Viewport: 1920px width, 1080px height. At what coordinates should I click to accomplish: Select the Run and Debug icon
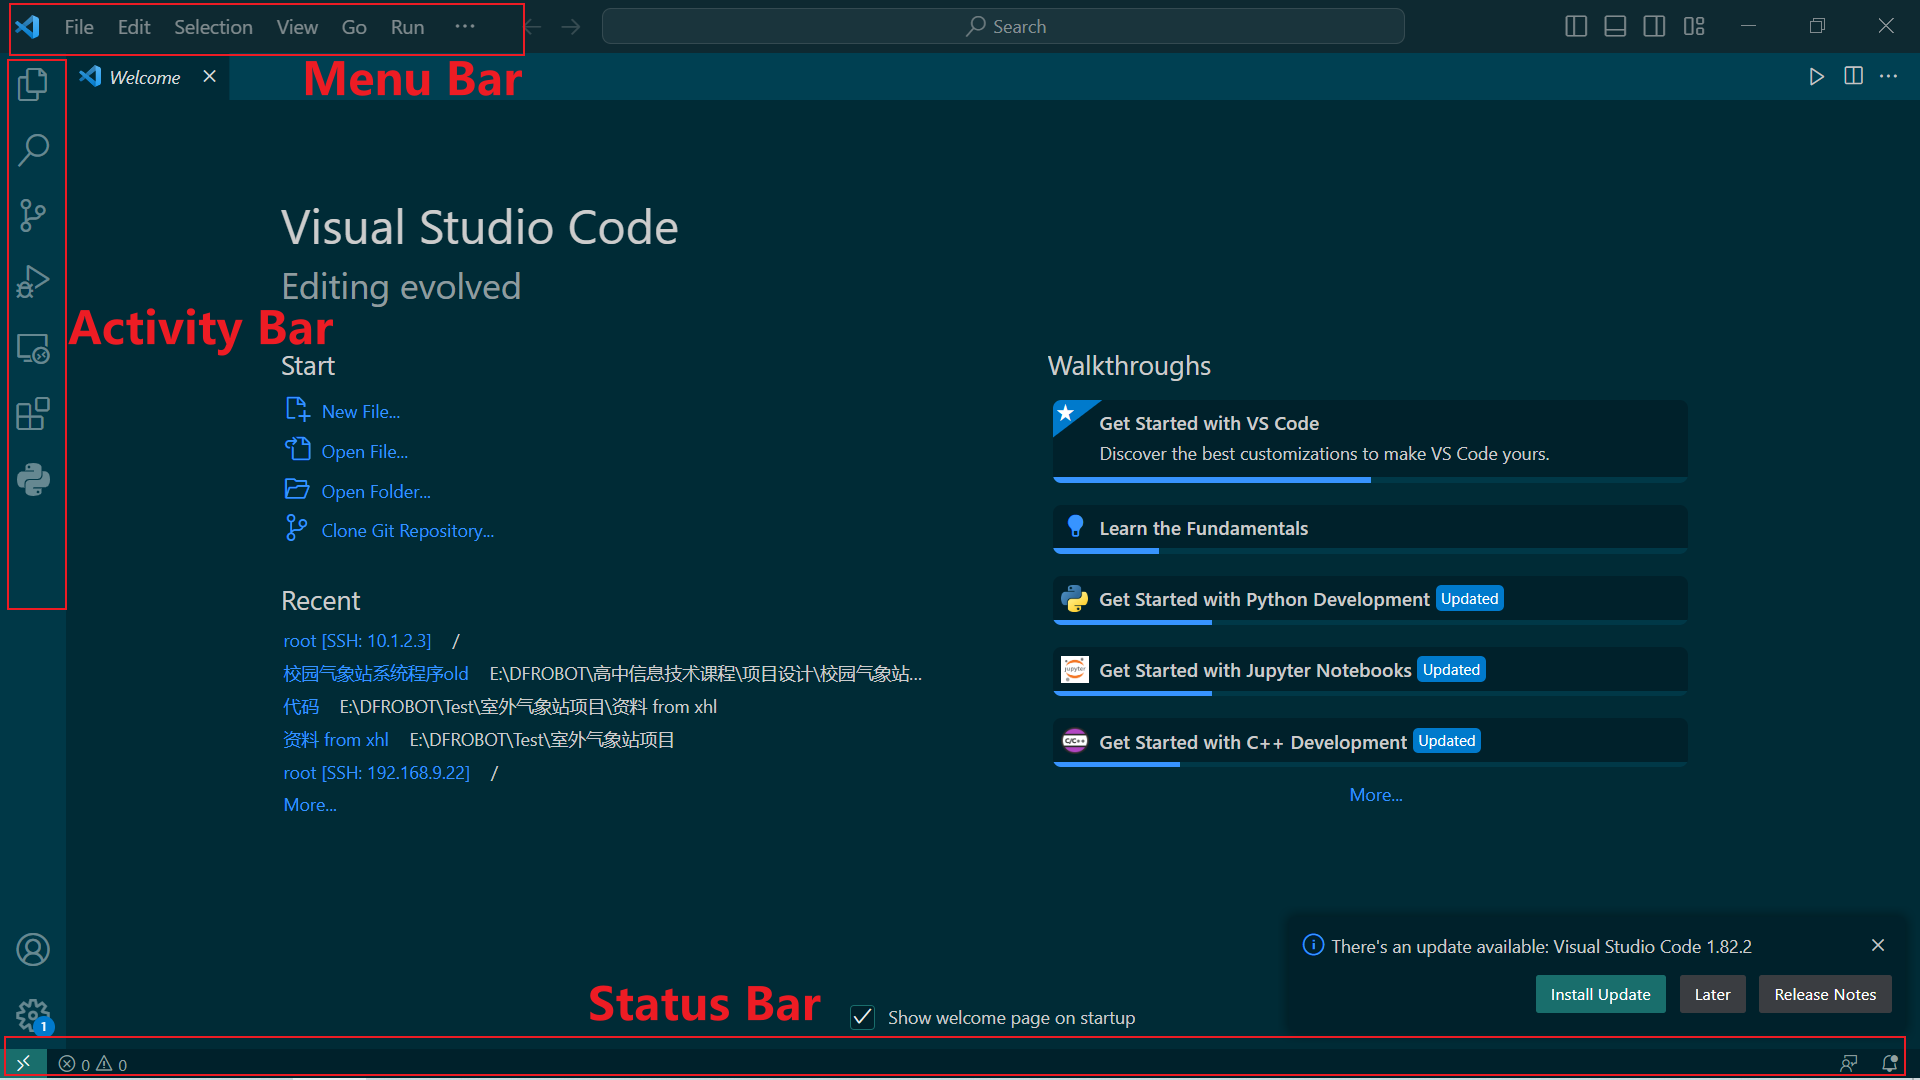(33, 281)
